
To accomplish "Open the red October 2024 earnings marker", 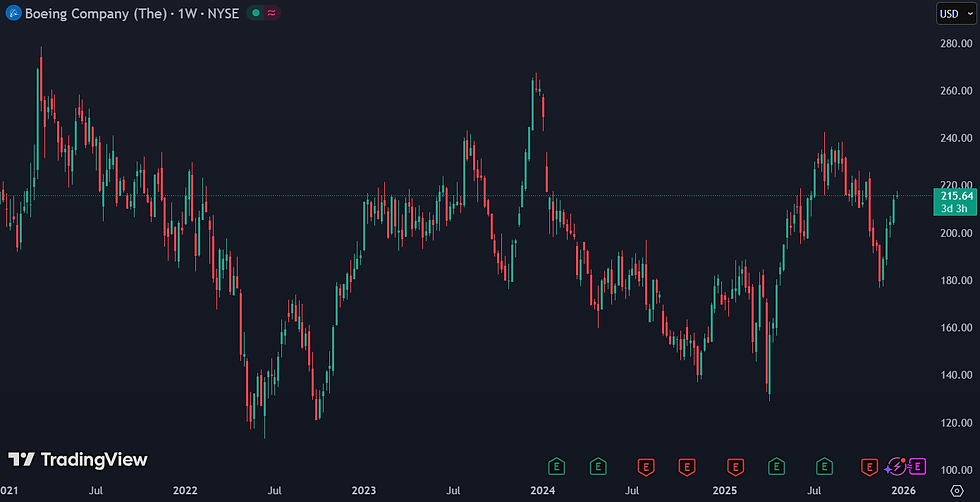I will [x=688, y=466].
